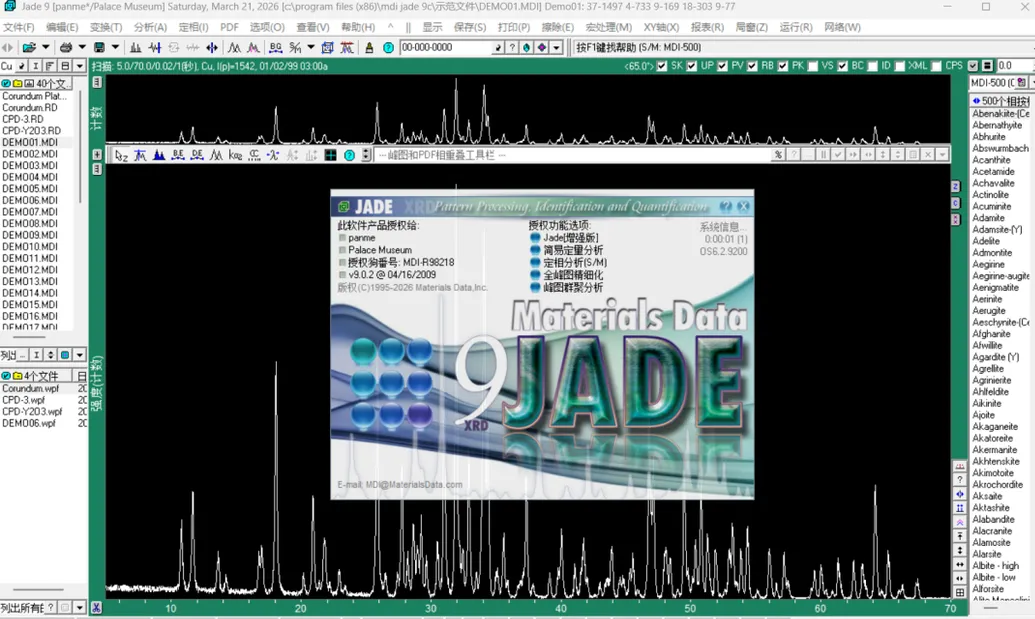Click the purple diamond icon beside PDF field
The height and width of the screenshot is (619, 1035).
point(541,48)
